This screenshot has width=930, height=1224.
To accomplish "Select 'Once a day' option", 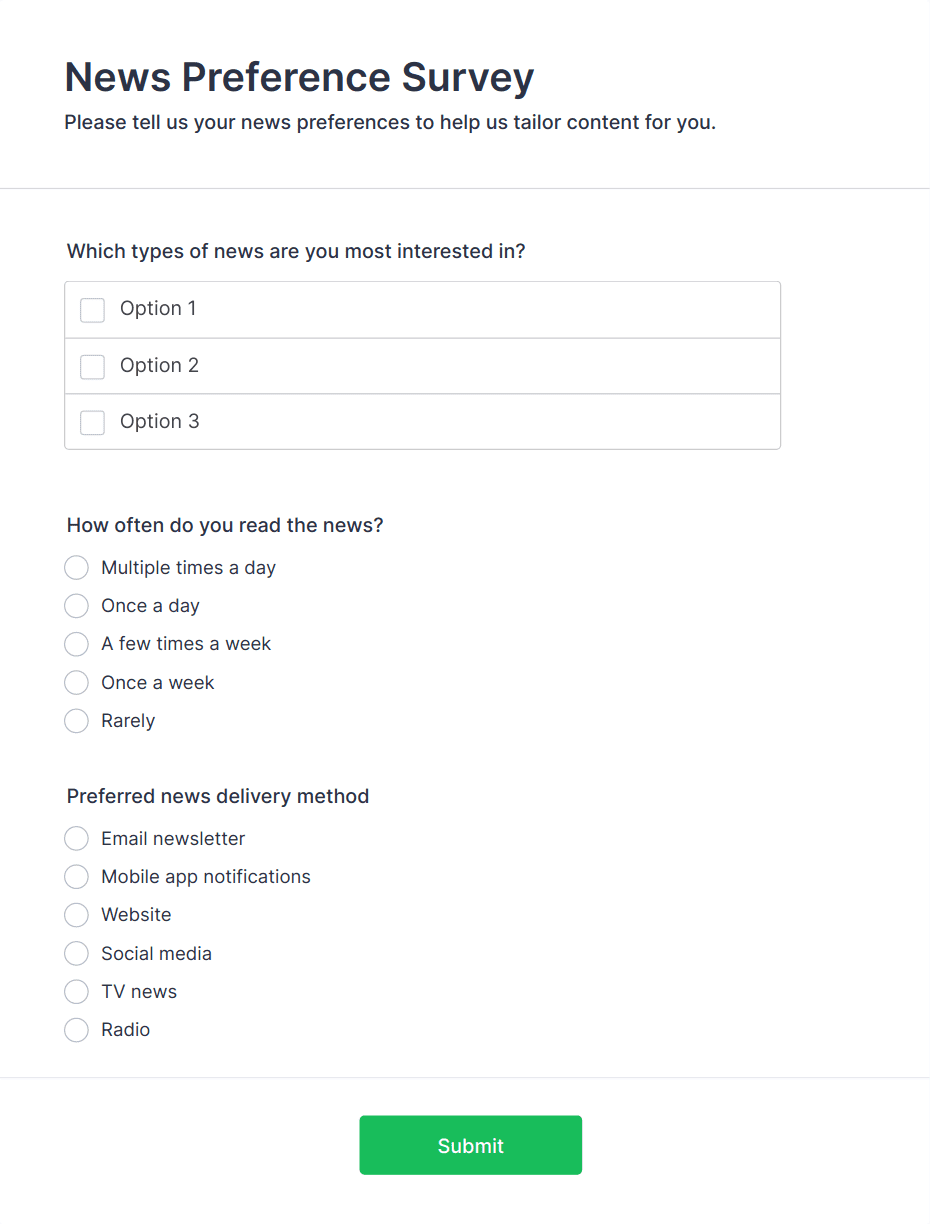I will [76, 605].
